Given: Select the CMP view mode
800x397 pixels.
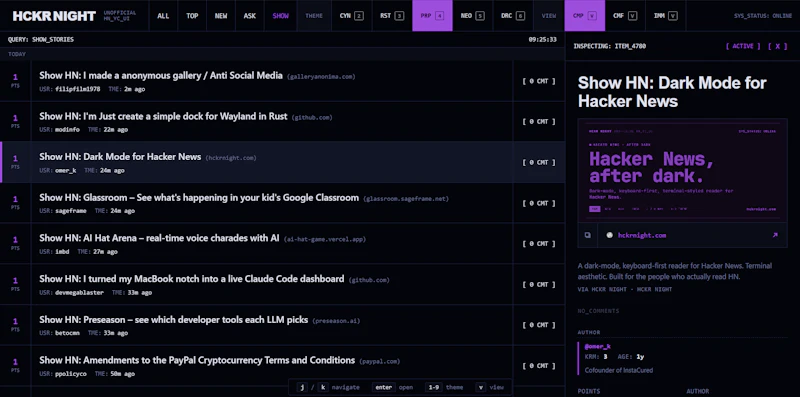Looking at the screenshot, I should 585,16.
